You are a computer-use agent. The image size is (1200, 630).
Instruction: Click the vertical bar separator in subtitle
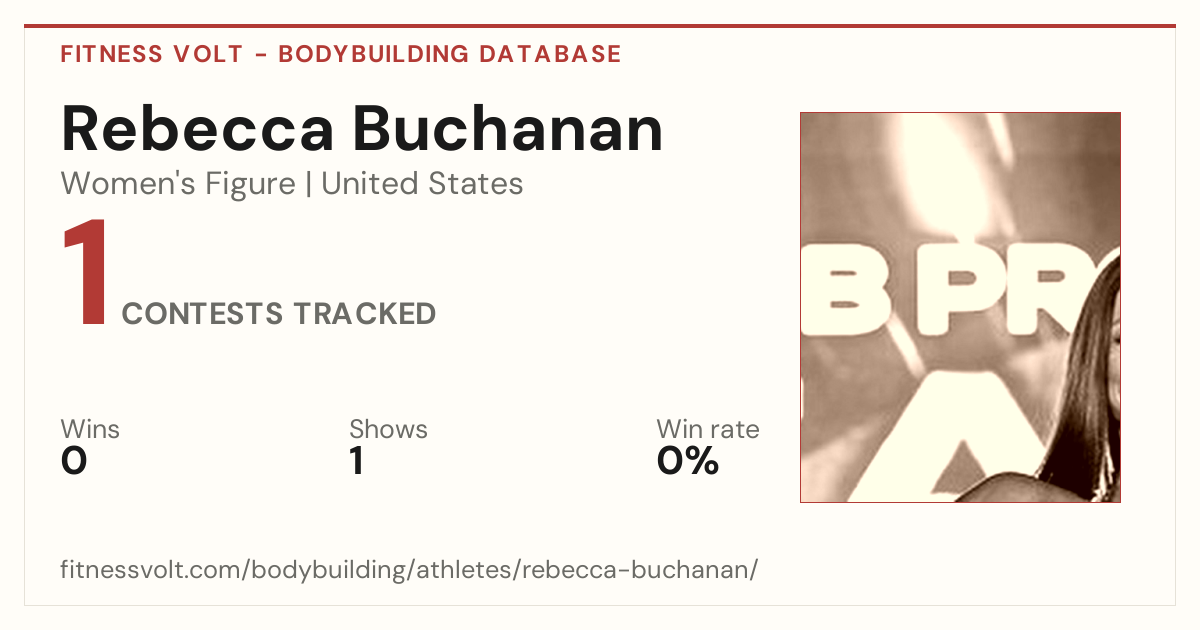click(x=308, y=184)
